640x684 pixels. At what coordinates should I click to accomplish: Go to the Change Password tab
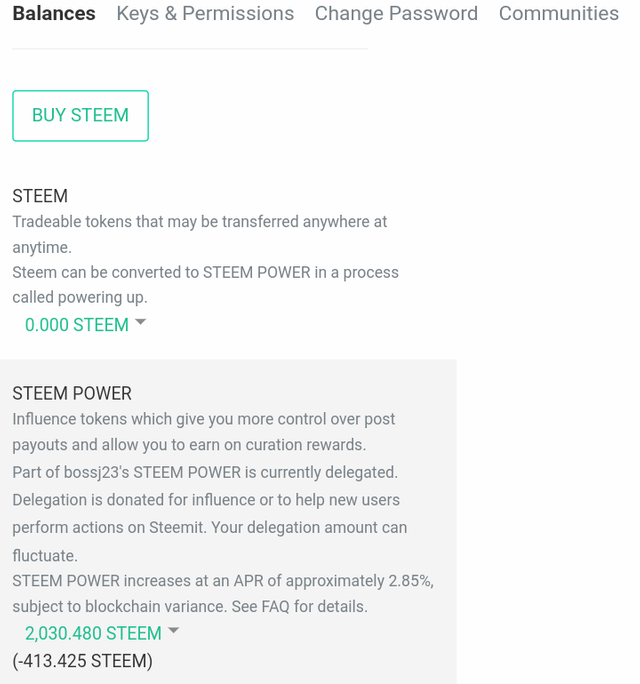pos(396,14)
